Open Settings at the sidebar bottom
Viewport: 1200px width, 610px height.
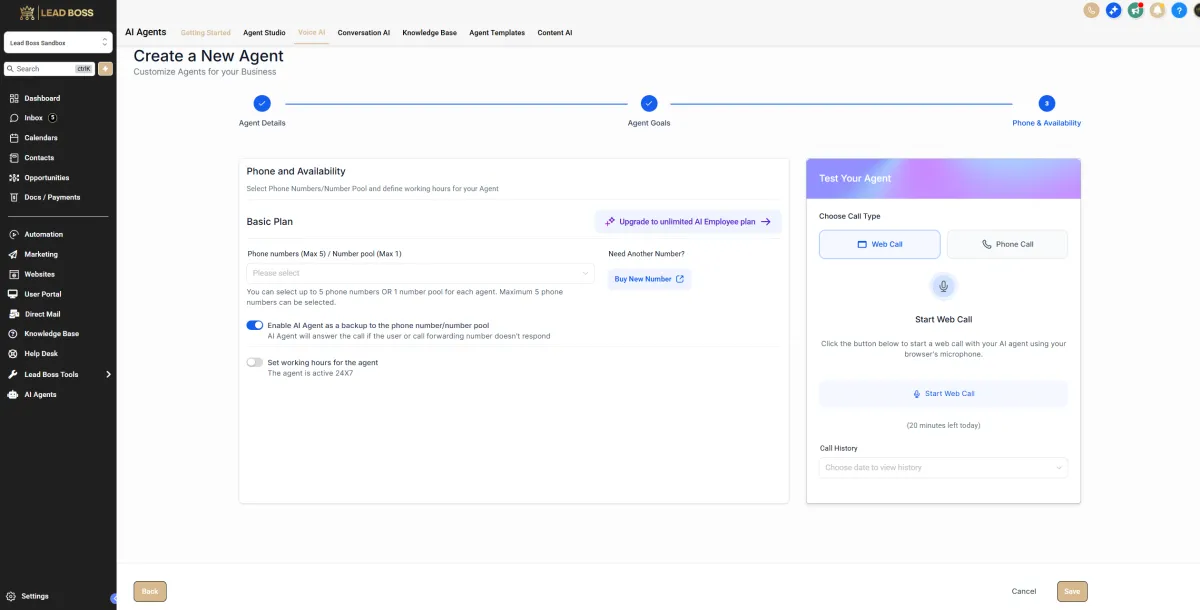(35, 596)
